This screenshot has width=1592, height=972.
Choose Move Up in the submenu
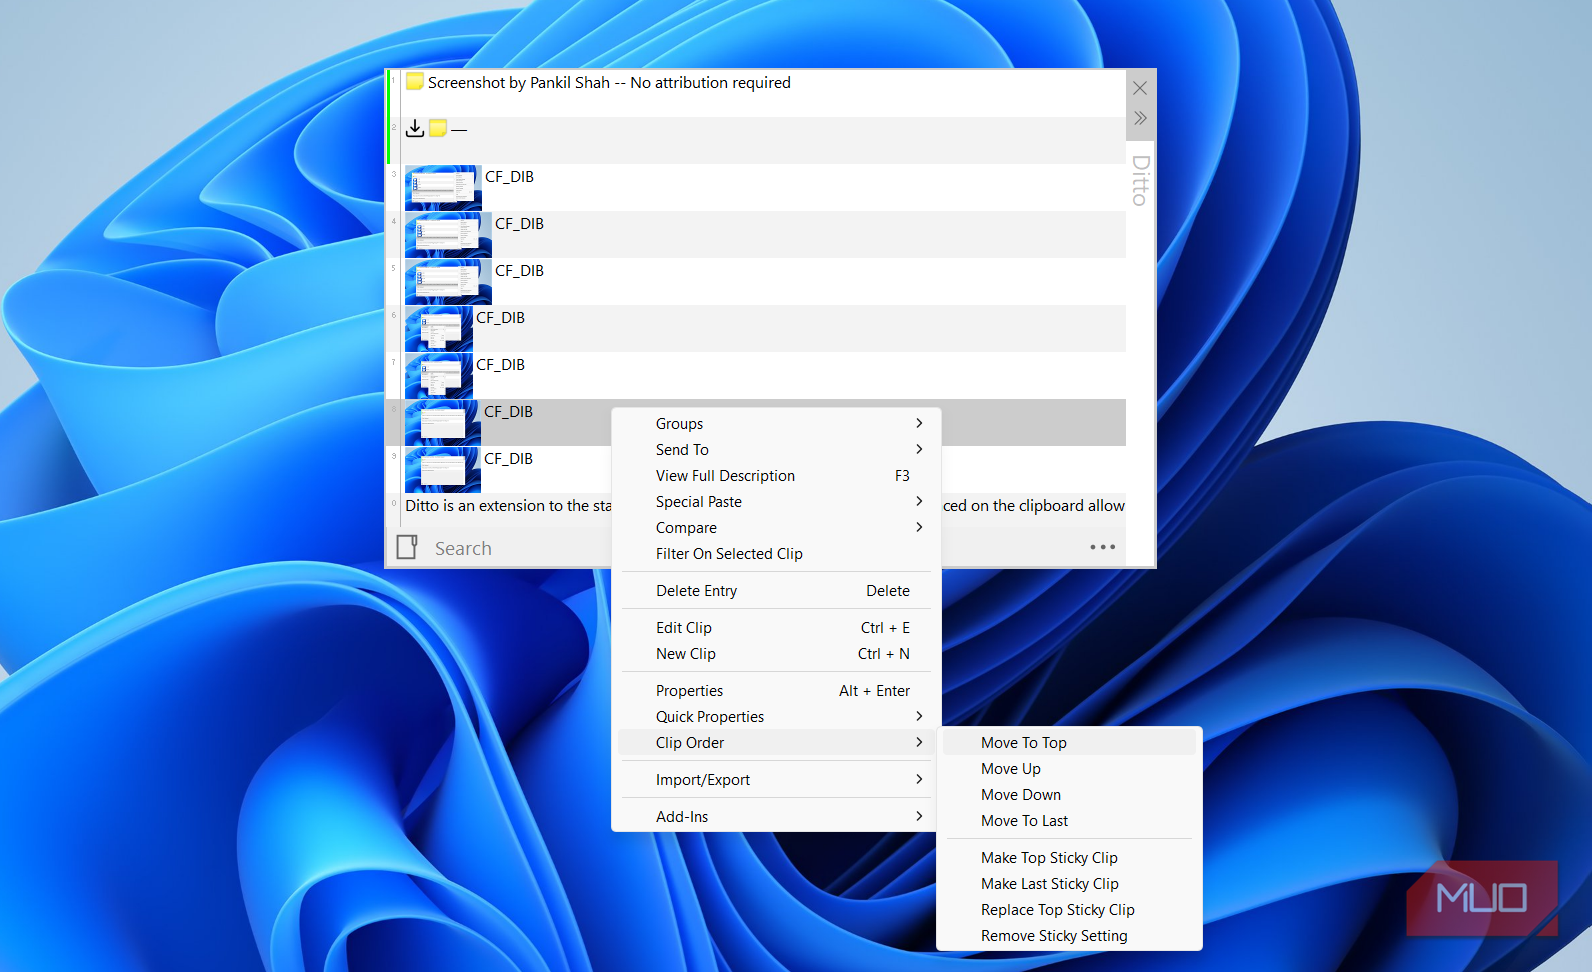1069,769
